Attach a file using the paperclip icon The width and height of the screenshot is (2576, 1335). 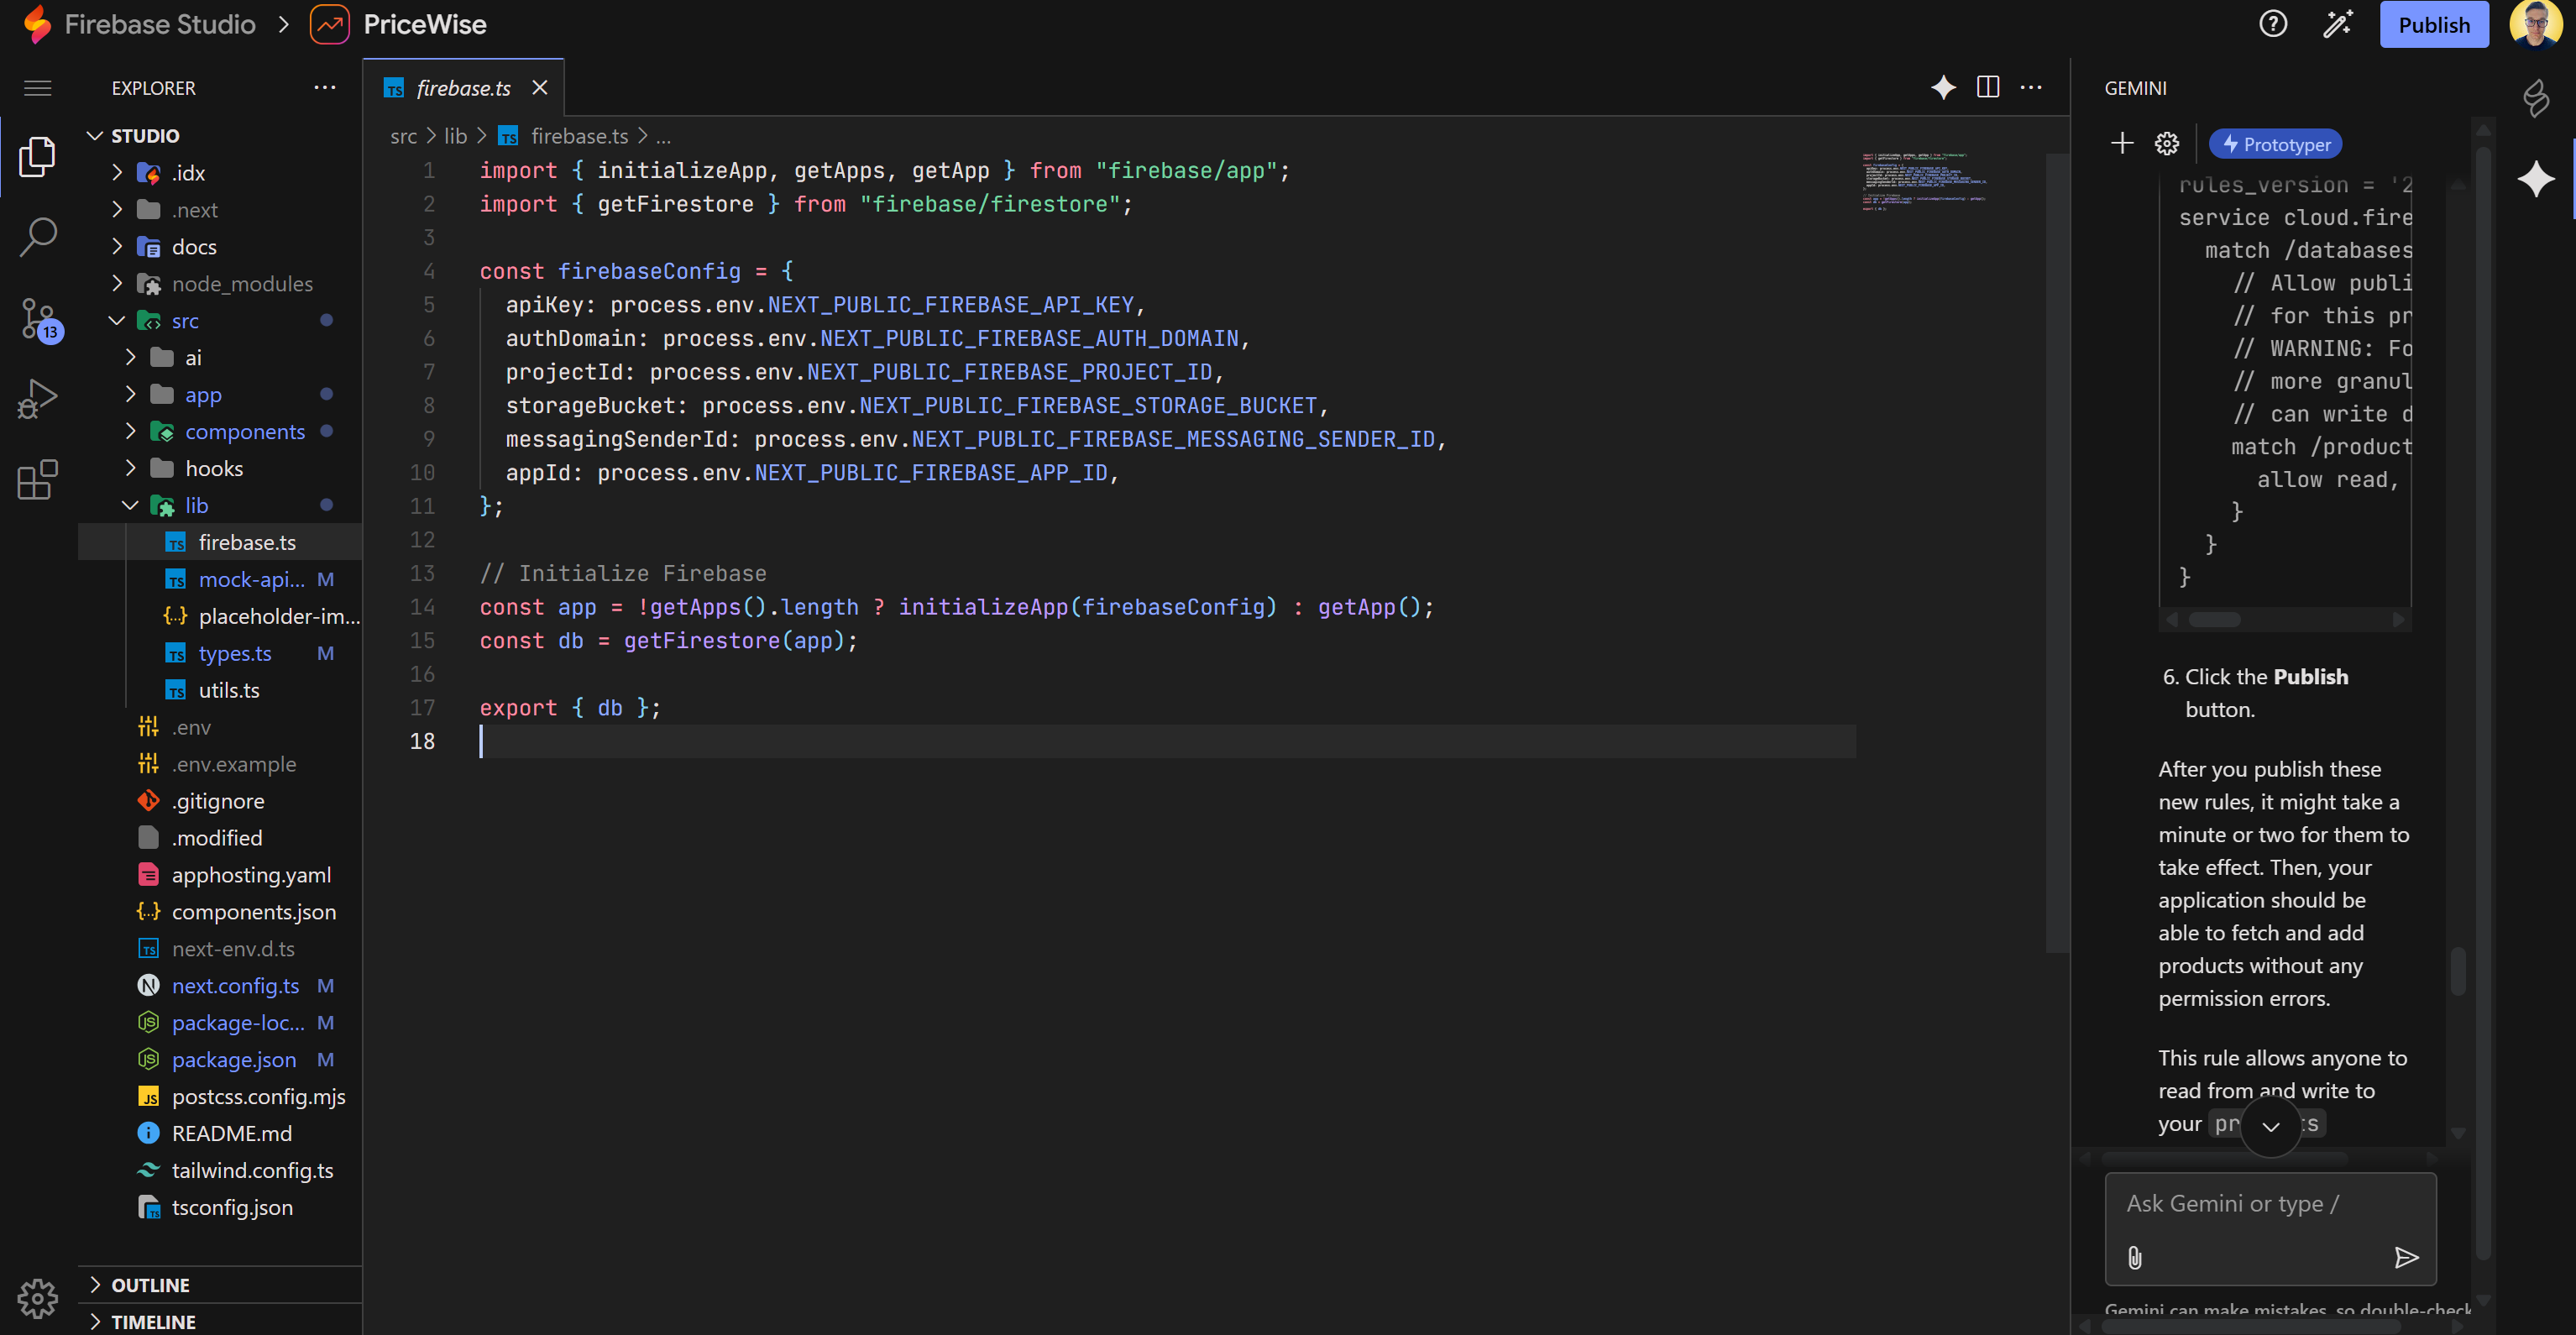click(x=2136, y=1258)
